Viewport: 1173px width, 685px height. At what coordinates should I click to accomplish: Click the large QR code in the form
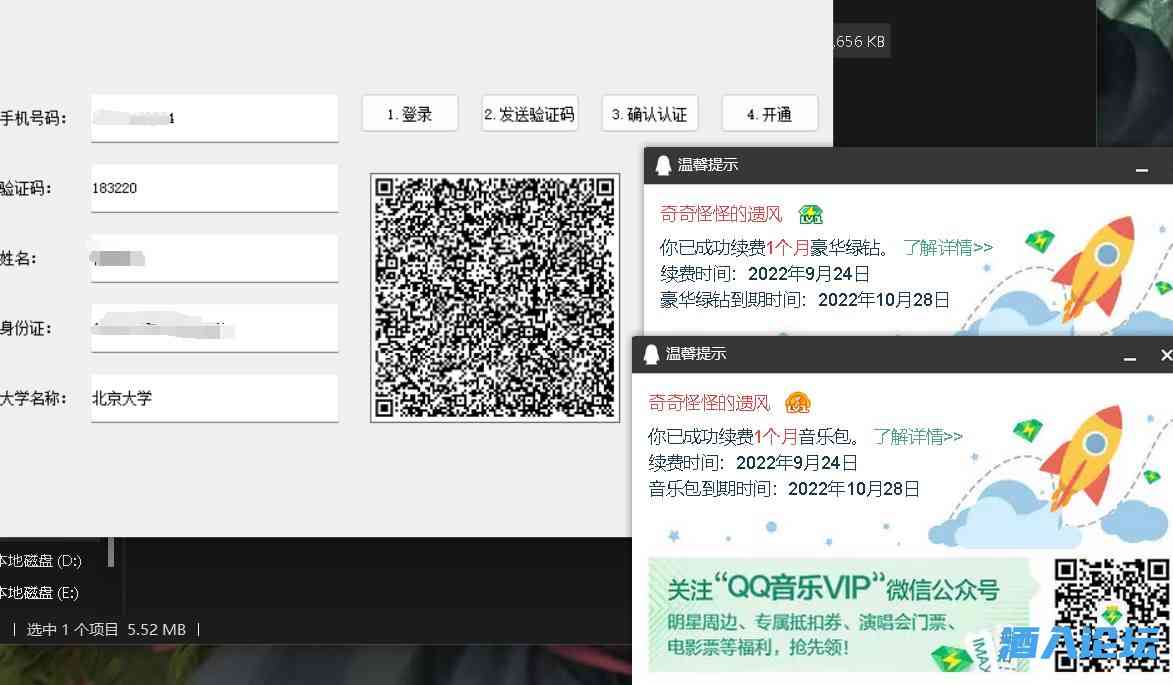(x=495, y=298)
